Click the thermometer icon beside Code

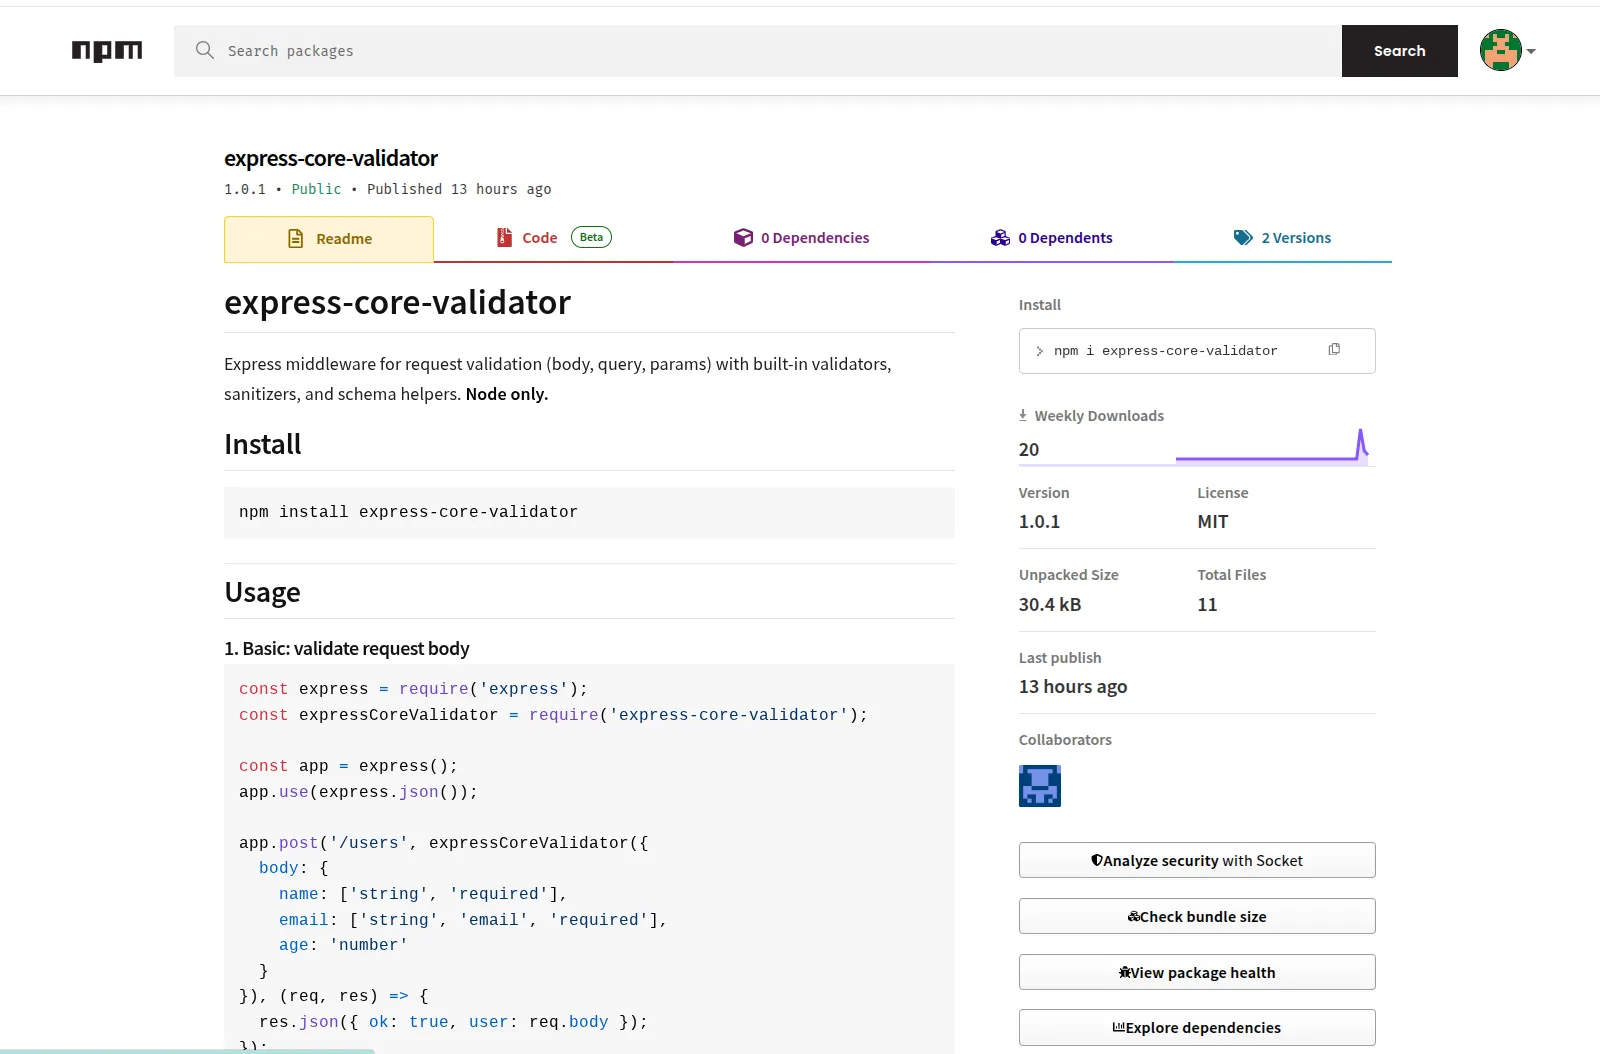[503, 237]
